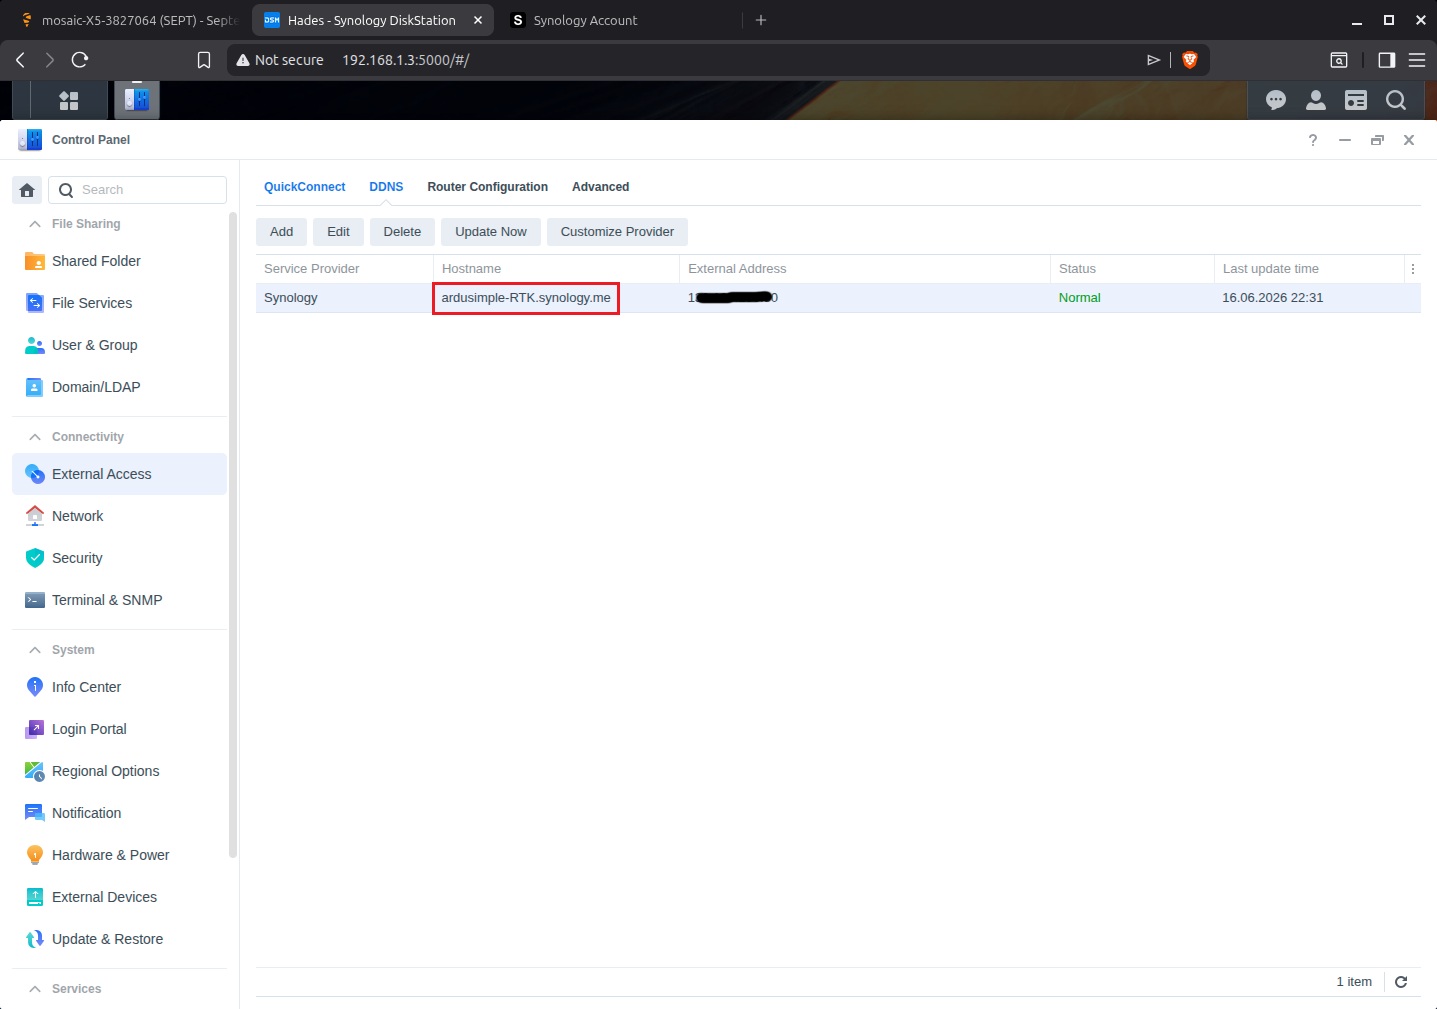The image size is (1437, 1009).
Task: Click the Login Portal icon
Action: click(34, 729)
